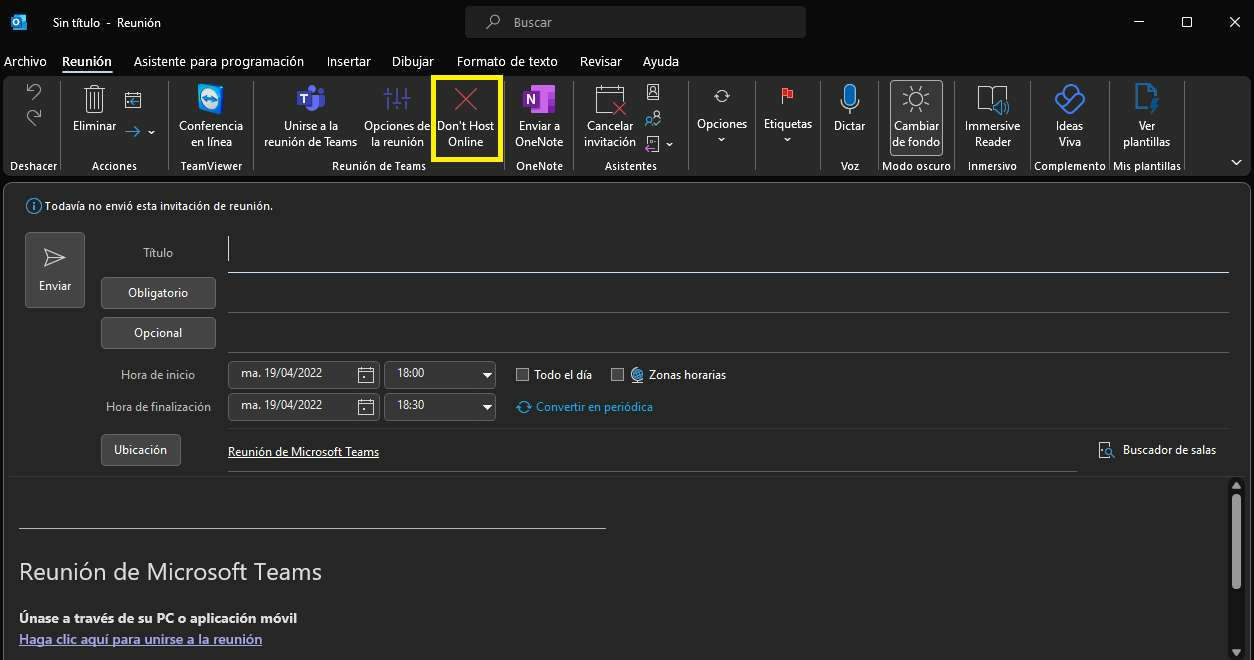Viewport: 1254px width, 660px height.
Task: Click the Opcional attendees input field
Action: tap(728, 333)
